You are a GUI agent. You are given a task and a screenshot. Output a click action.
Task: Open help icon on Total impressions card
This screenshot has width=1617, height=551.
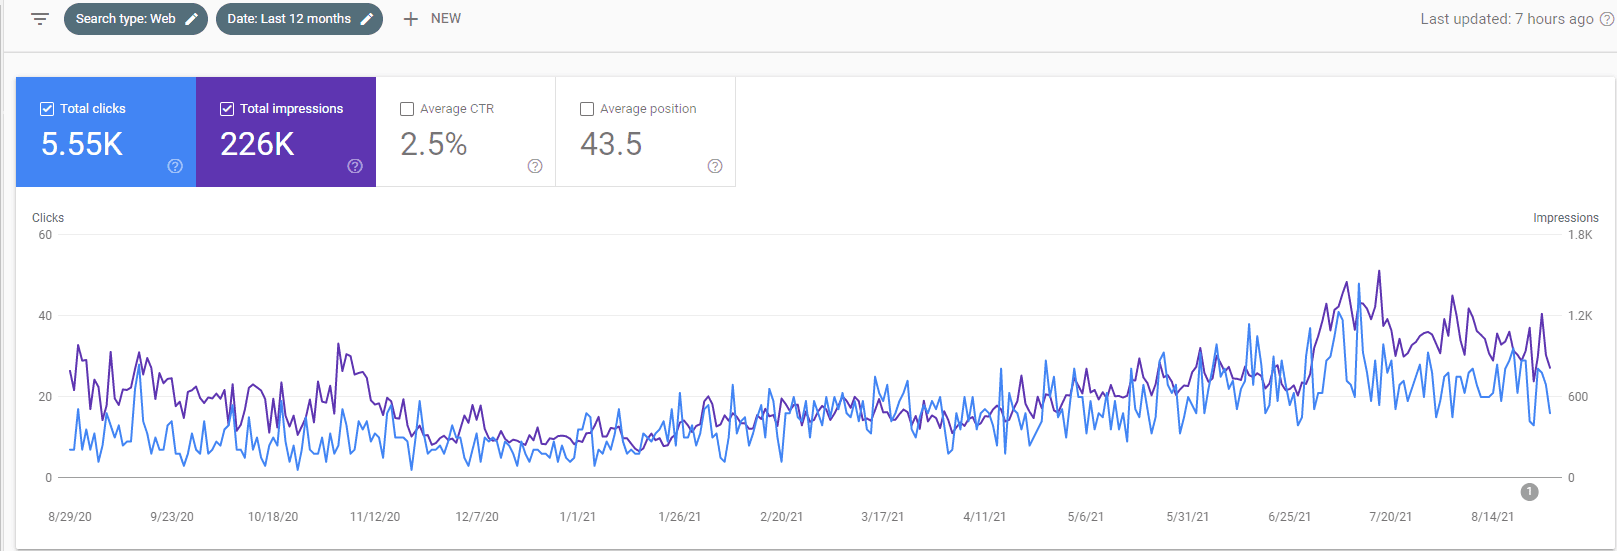tap(355, 166)
